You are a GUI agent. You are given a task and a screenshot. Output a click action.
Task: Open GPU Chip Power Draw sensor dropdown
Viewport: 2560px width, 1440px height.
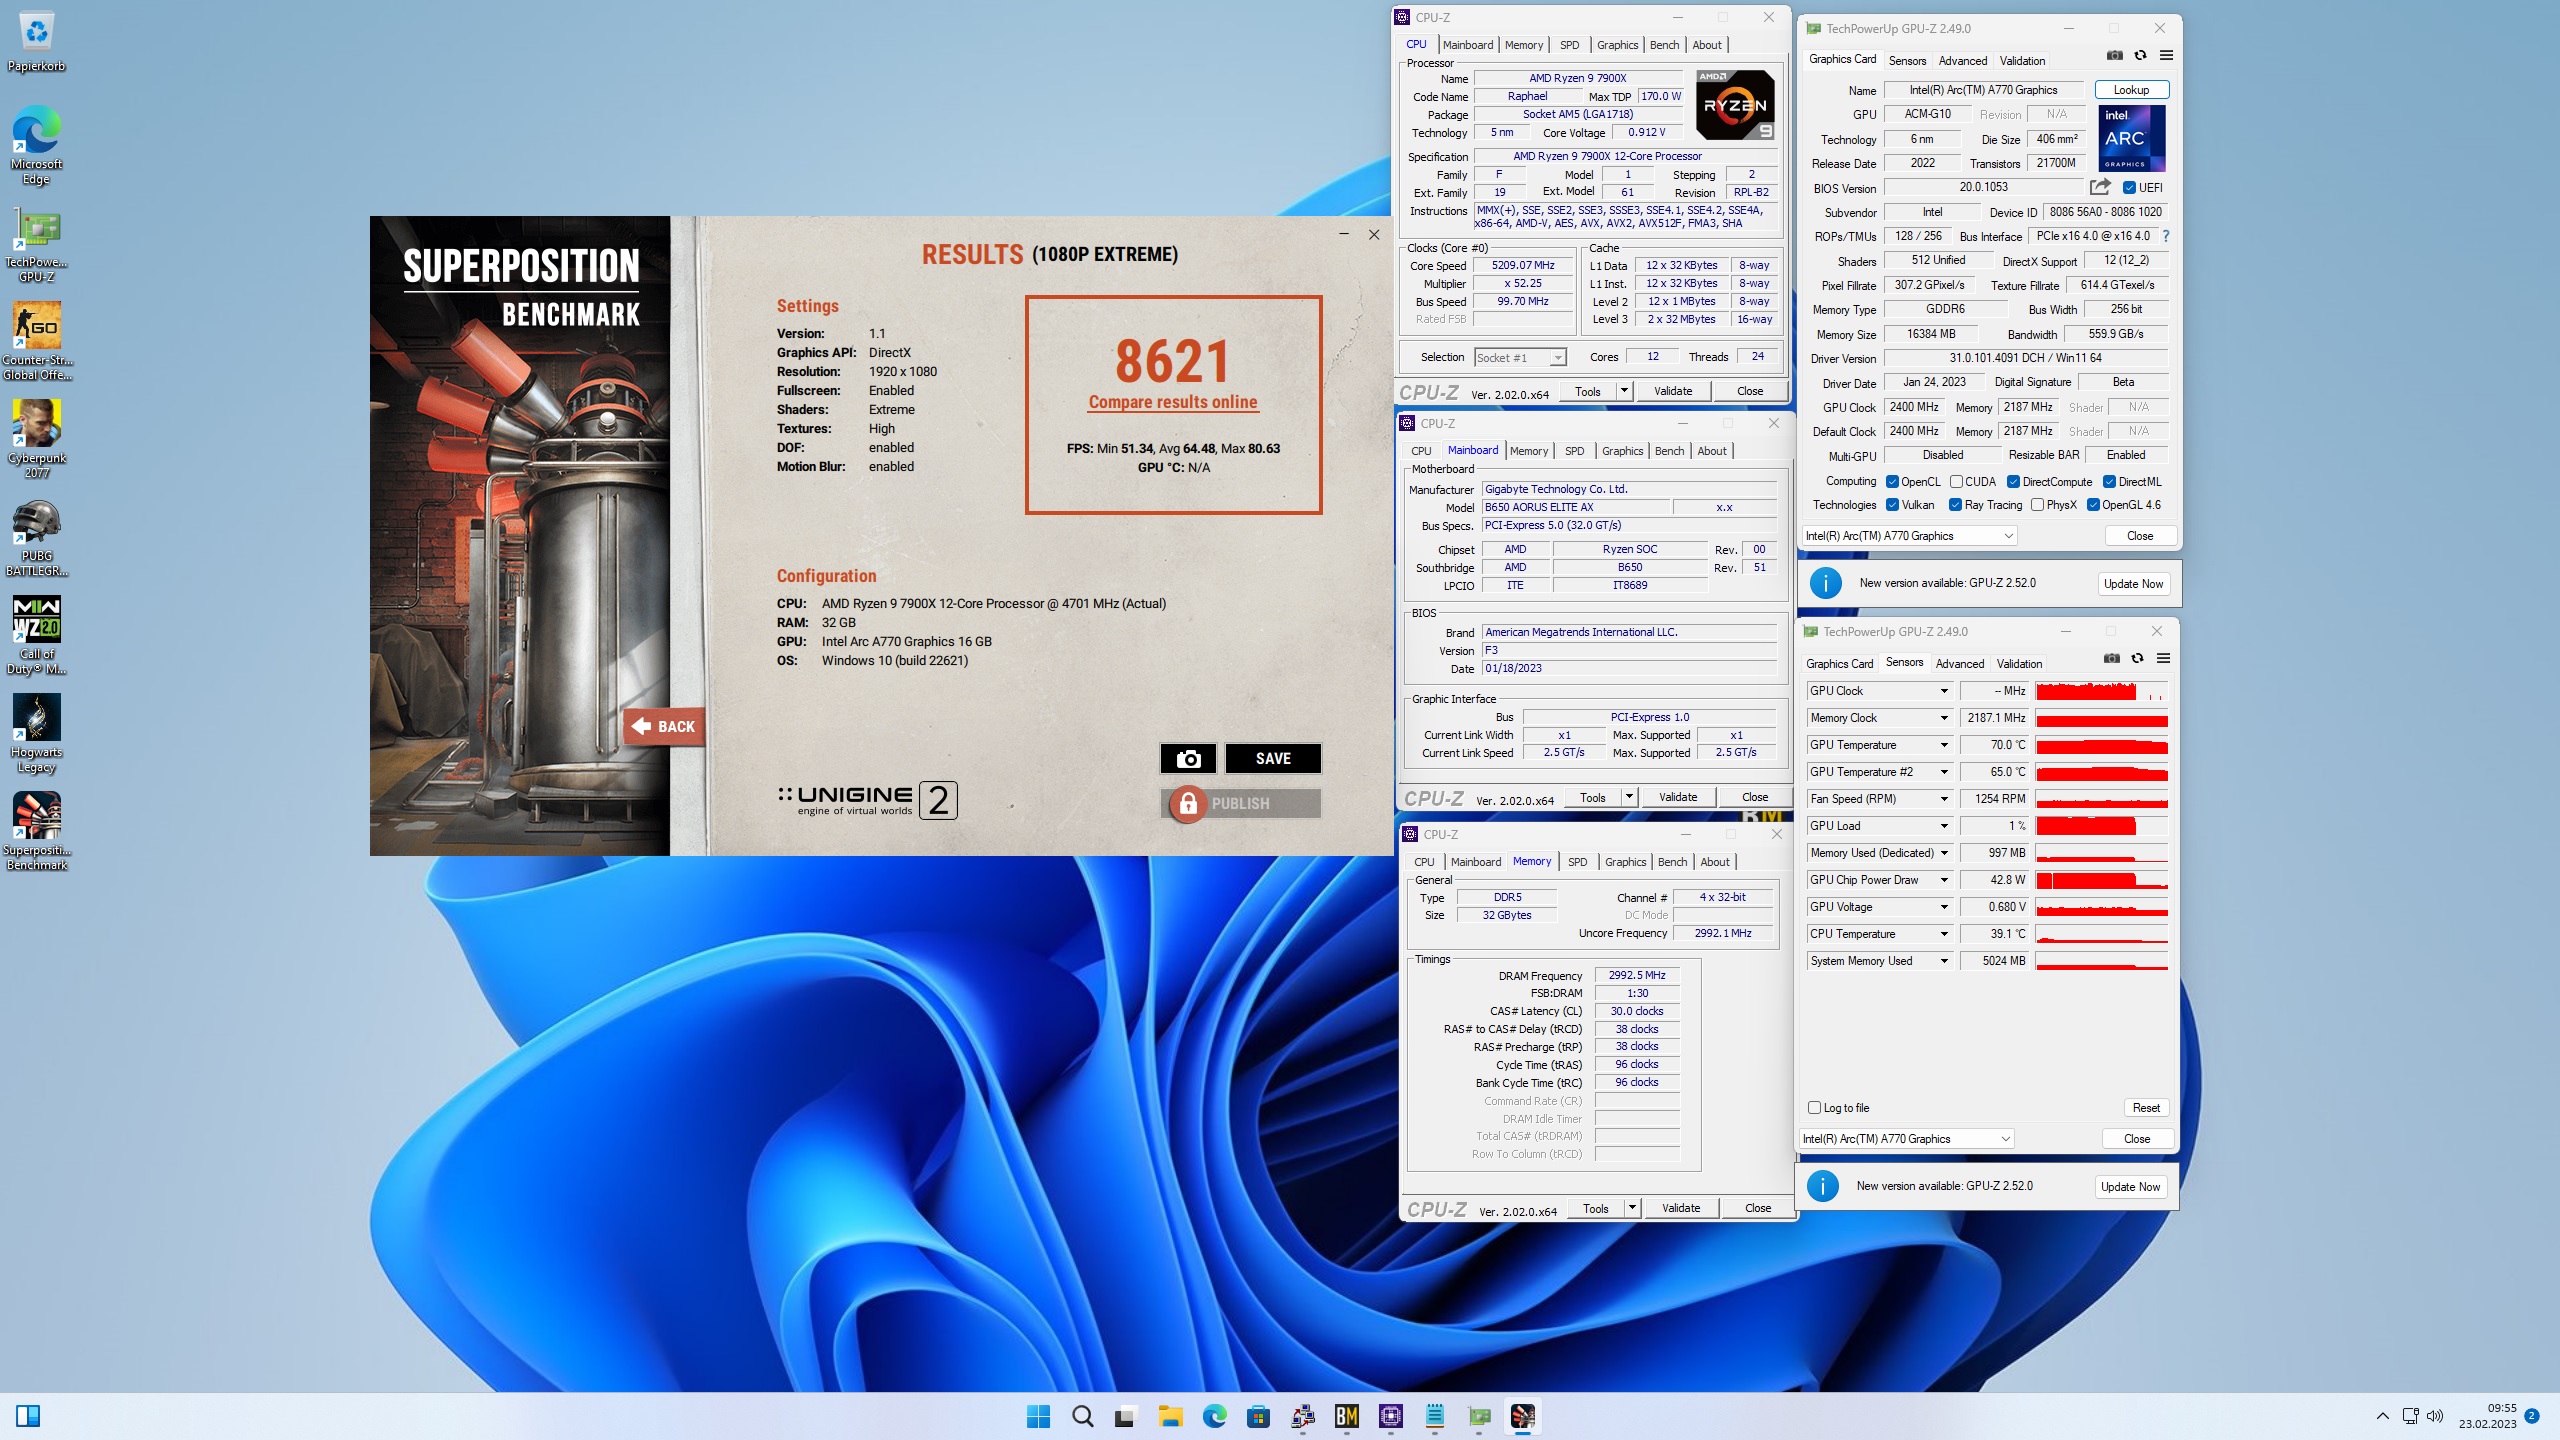coord(1944,880)
